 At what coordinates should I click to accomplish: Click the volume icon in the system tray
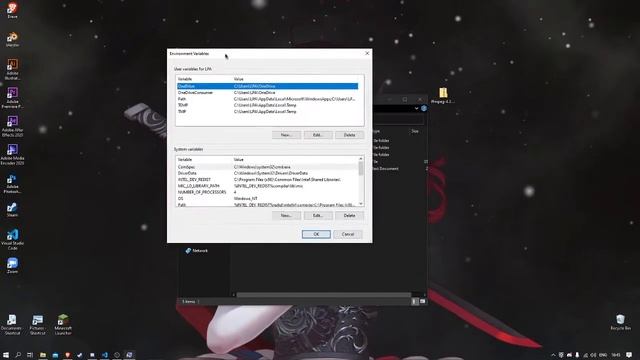pos(593,355)
